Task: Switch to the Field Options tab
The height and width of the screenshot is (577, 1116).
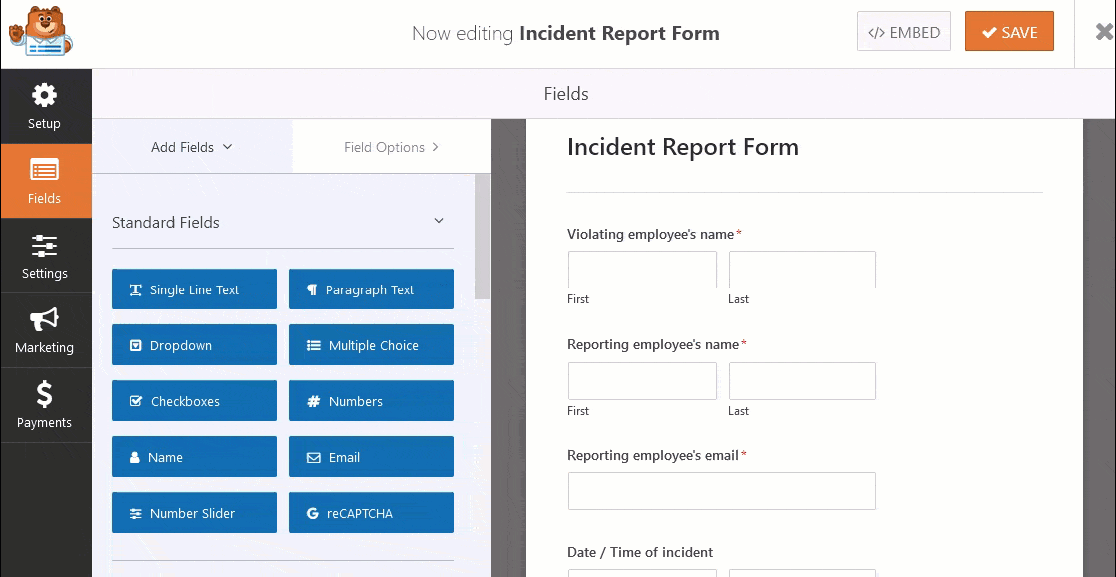Action: coord(391,147)
